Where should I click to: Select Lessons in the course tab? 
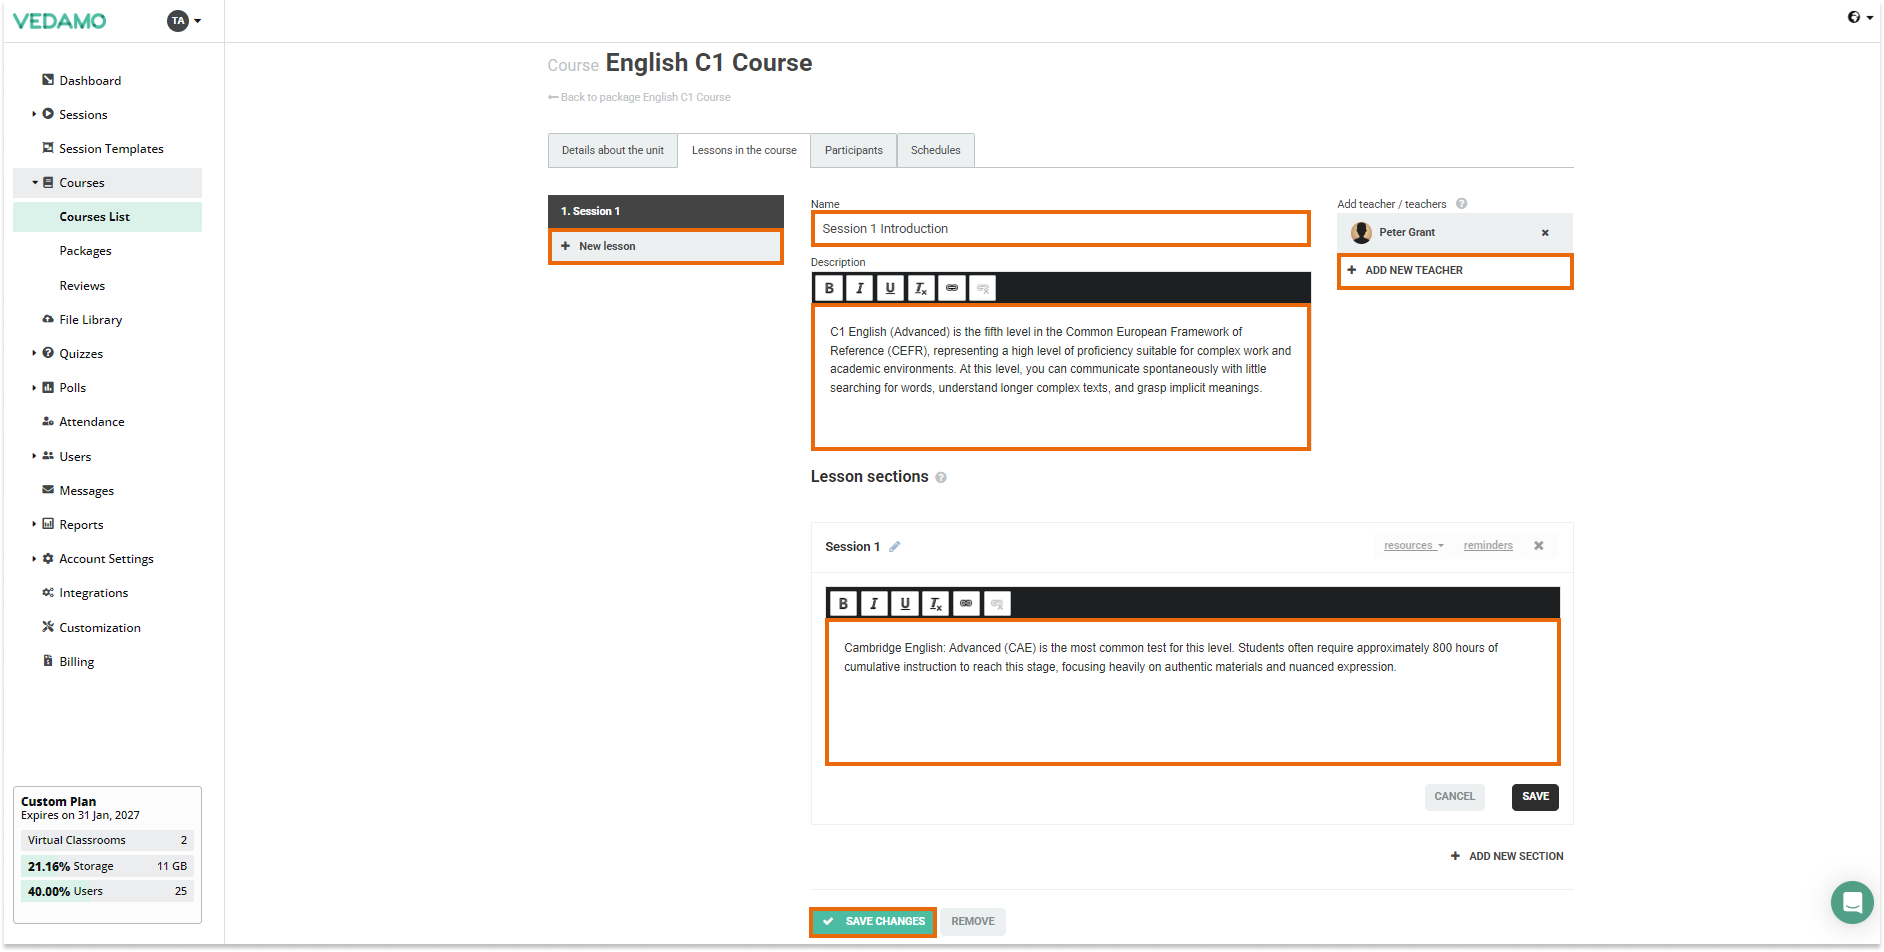[744, 150]
